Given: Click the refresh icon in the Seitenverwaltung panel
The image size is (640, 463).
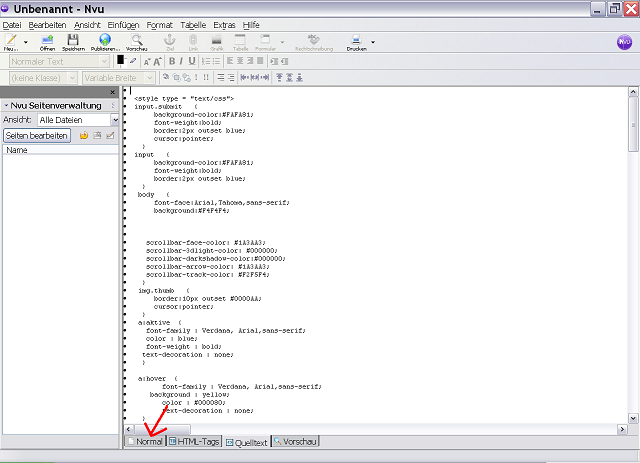Looking at the screenshot, I should [84, 135].
